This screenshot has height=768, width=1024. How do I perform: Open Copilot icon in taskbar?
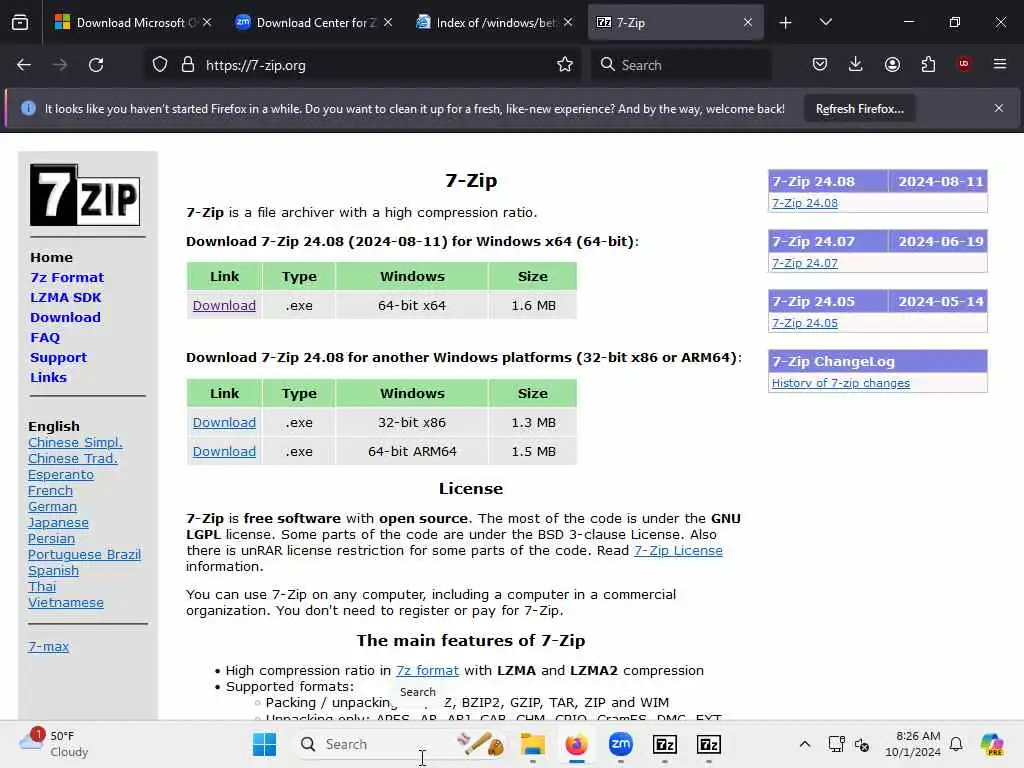tap(992, 744)
